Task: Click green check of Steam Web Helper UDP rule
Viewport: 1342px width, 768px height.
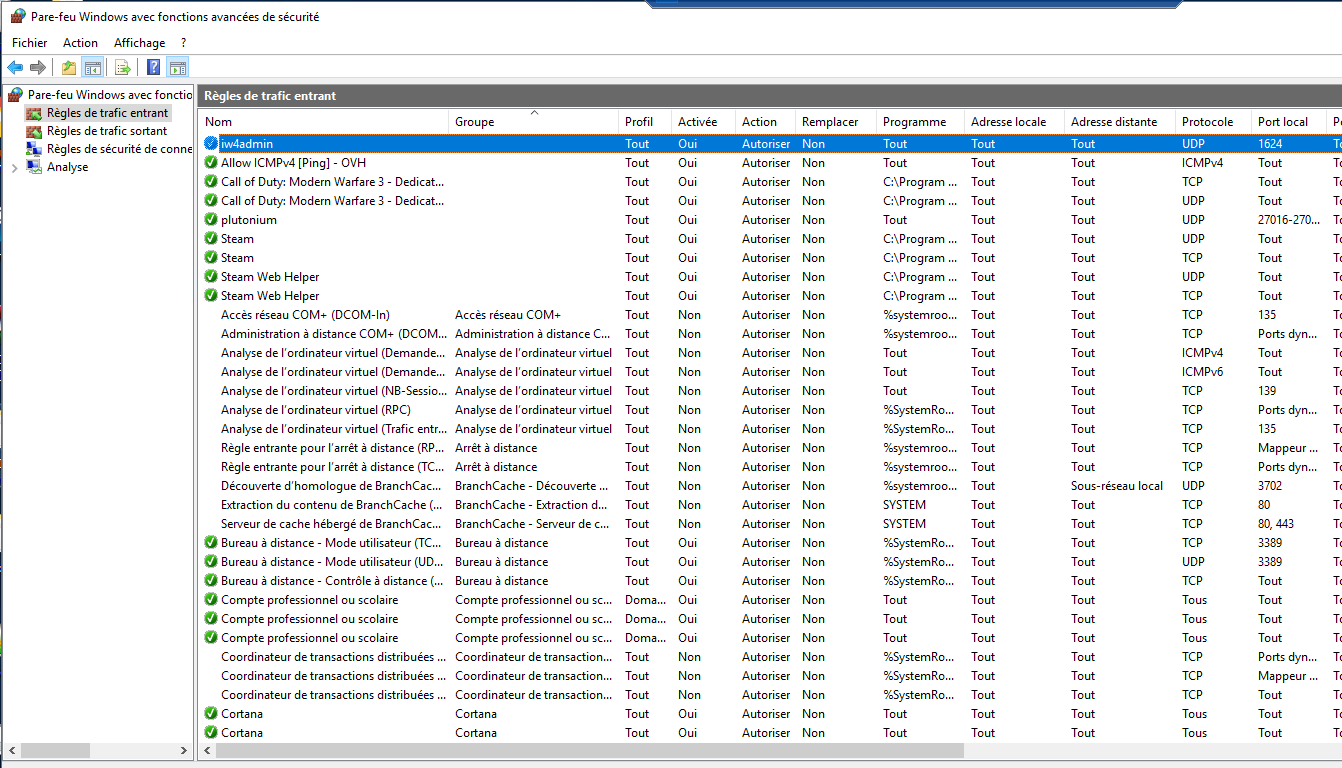Action: 211,277
